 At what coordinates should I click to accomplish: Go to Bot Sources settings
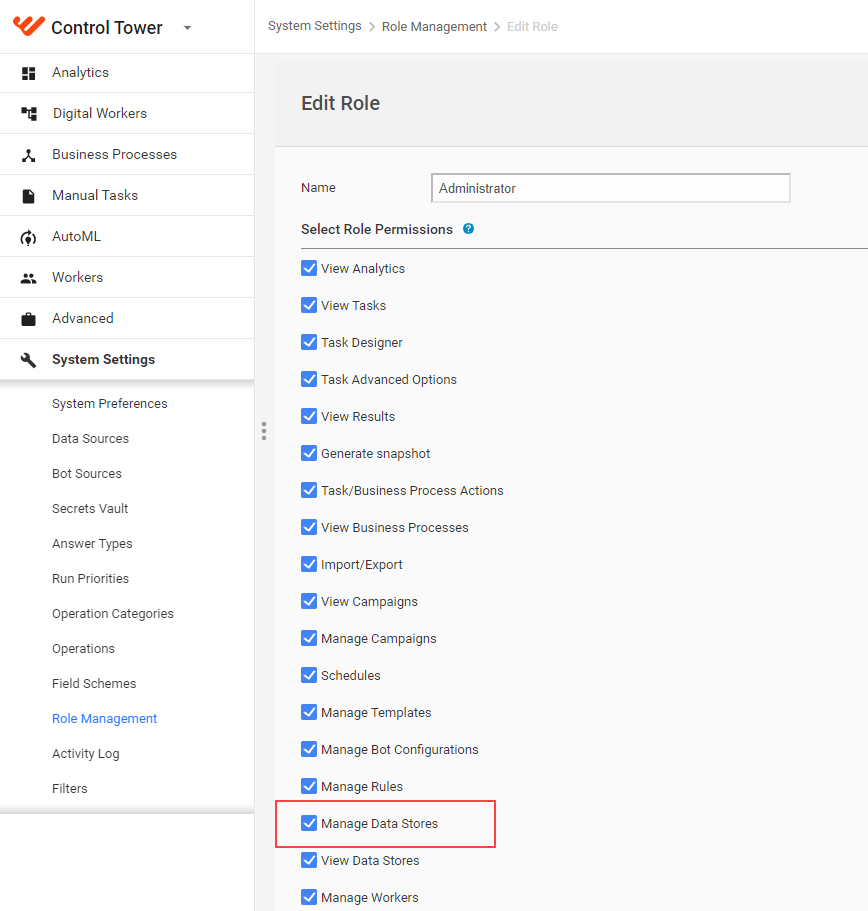[x=87, y=474]
